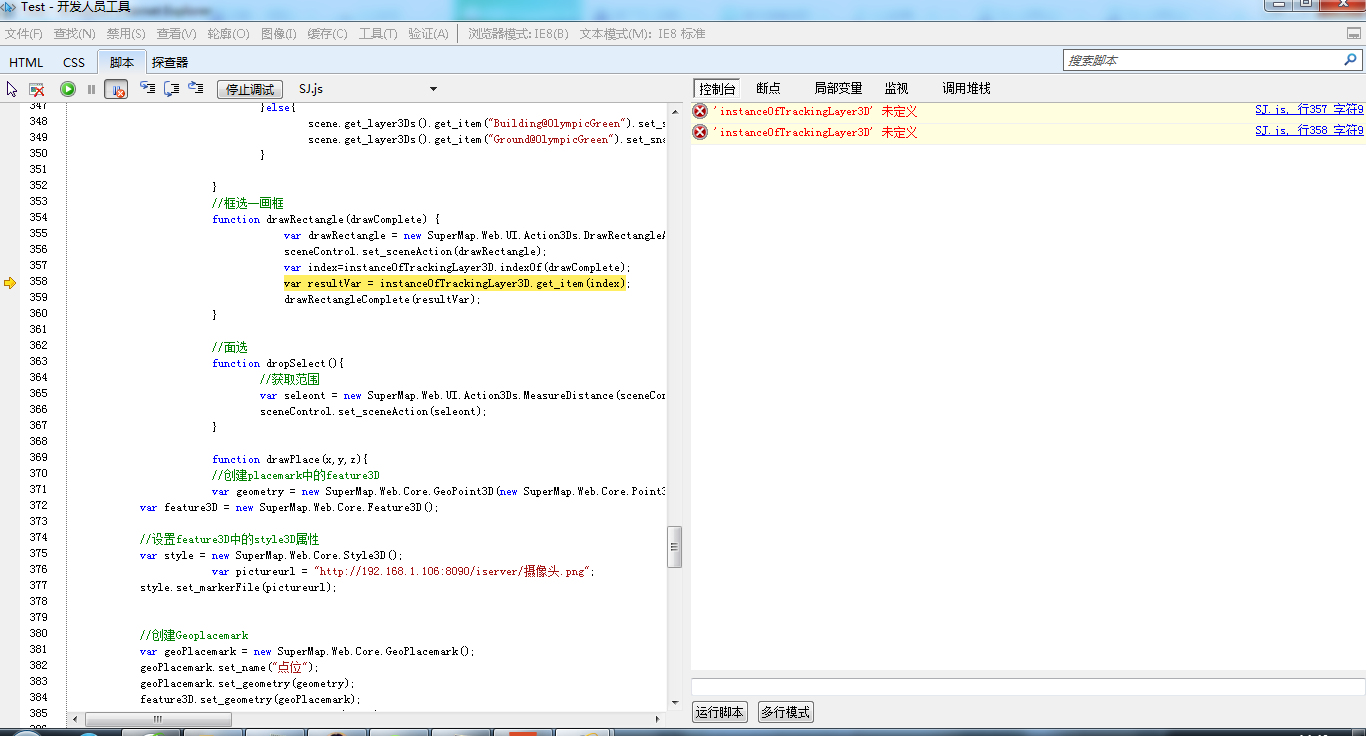Click line number 363 in the gutter
Image resolution: width=1366 pixels, height=736 pixels.
(x=38, y=362)
